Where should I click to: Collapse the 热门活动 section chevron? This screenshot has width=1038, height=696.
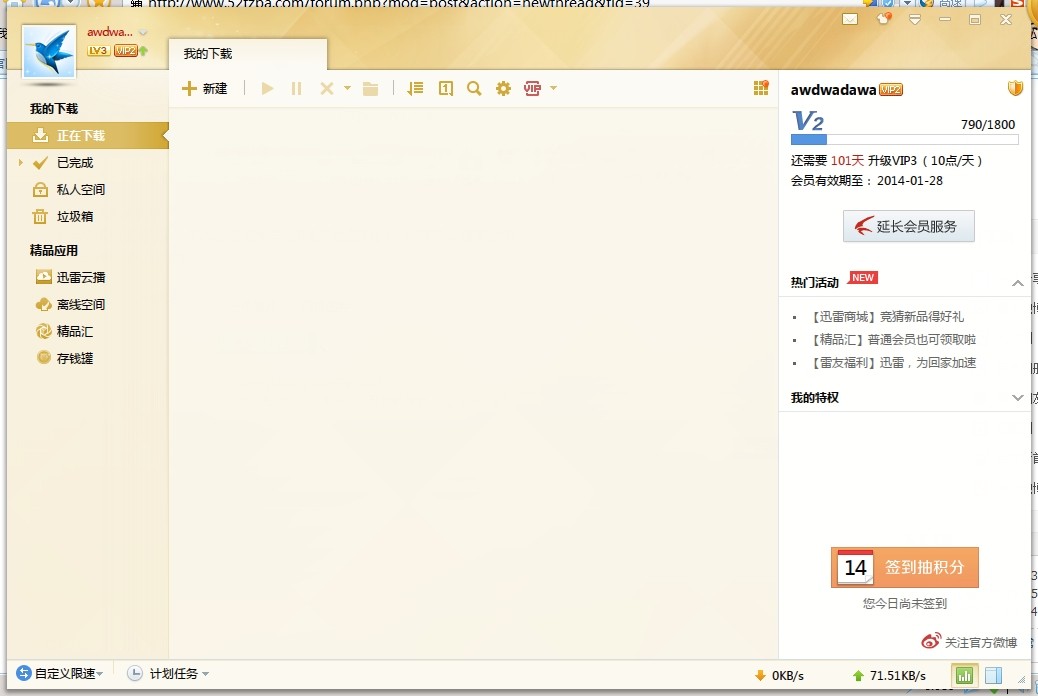(1017, 283)
